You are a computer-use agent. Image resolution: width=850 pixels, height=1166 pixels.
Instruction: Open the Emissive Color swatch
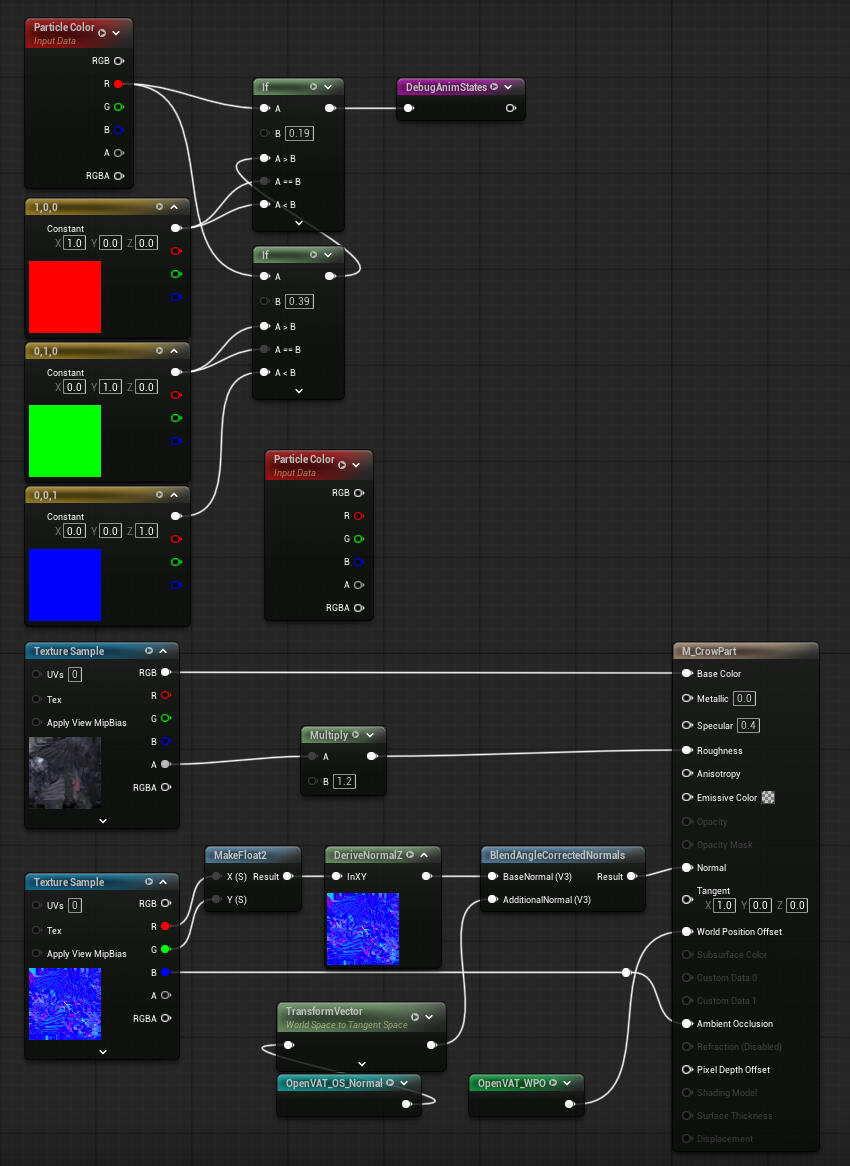tap(768, 798)
